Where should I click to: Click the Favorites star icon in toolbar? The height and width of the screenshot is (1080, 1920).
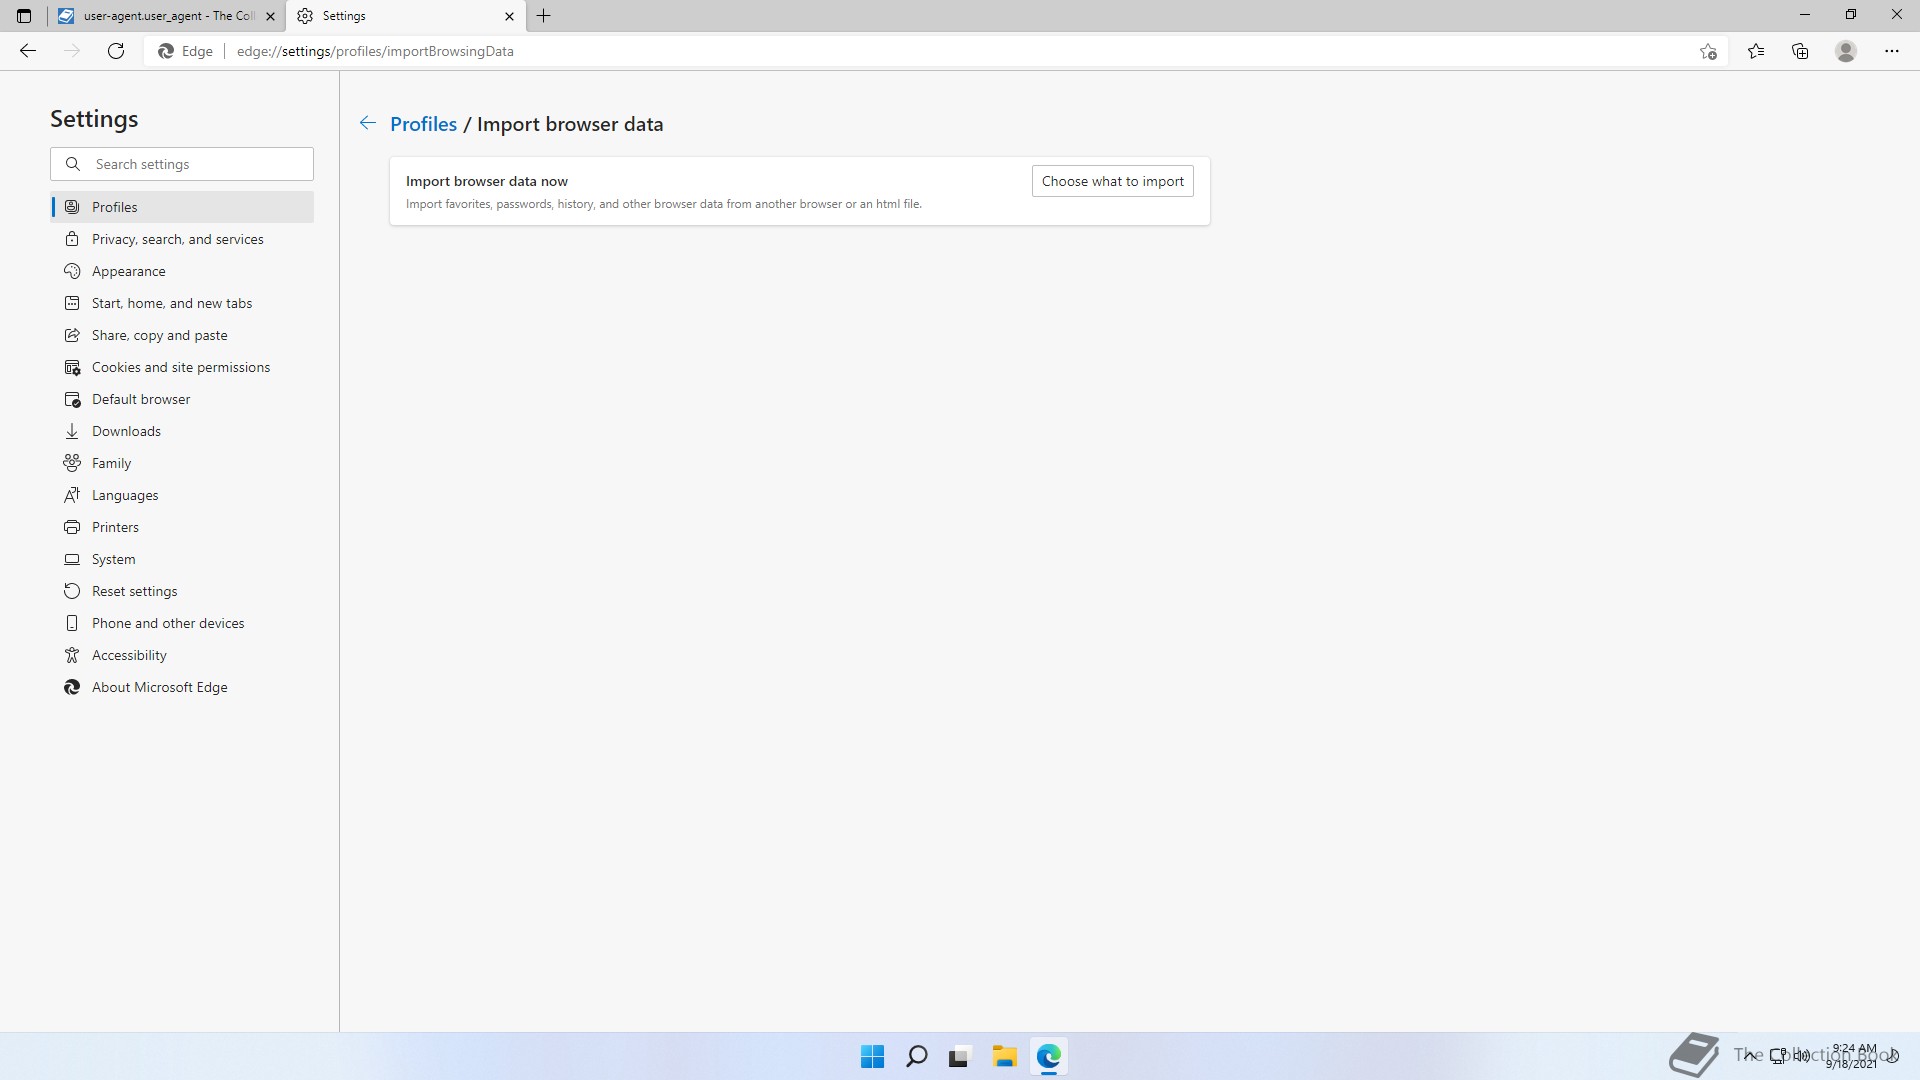pos(1756,51)
